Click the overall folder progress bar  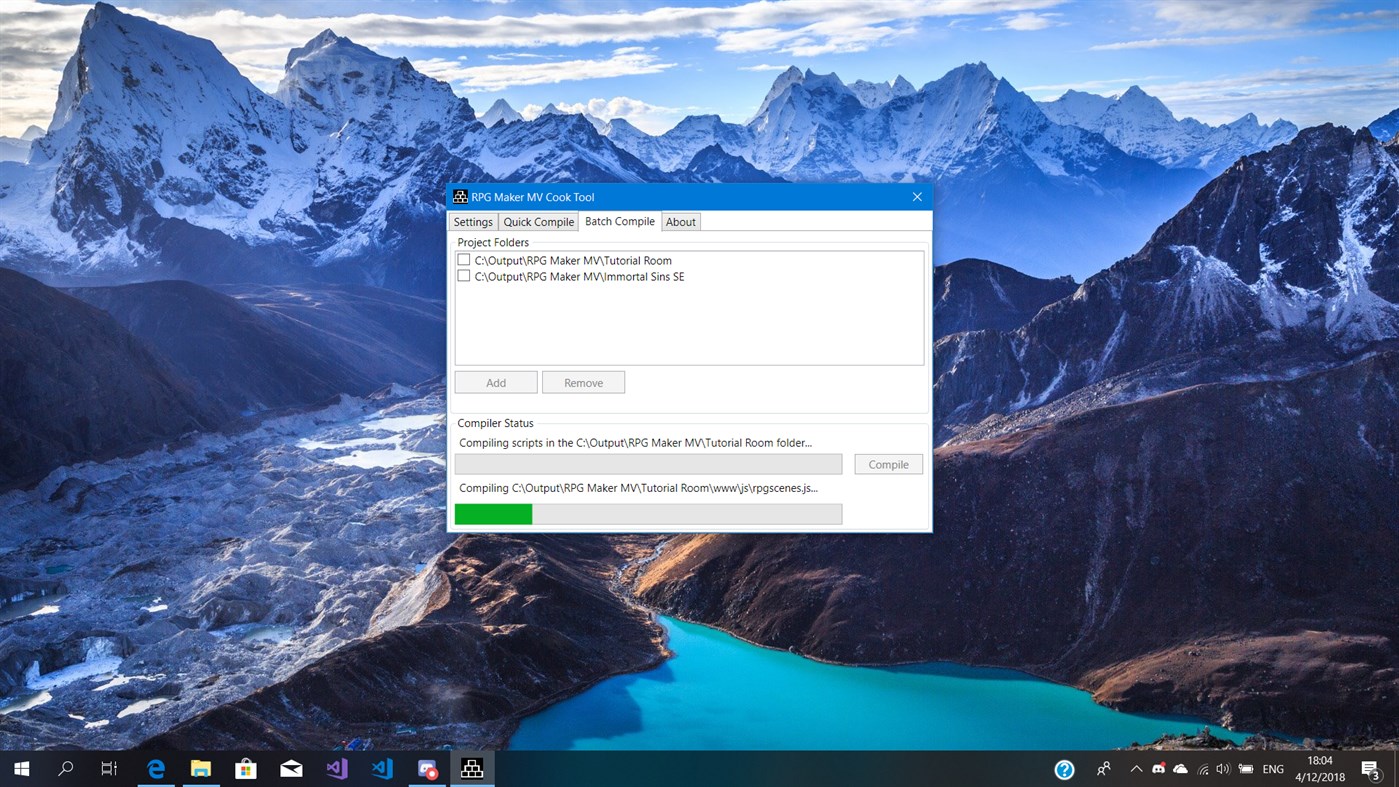click(649, 464)
